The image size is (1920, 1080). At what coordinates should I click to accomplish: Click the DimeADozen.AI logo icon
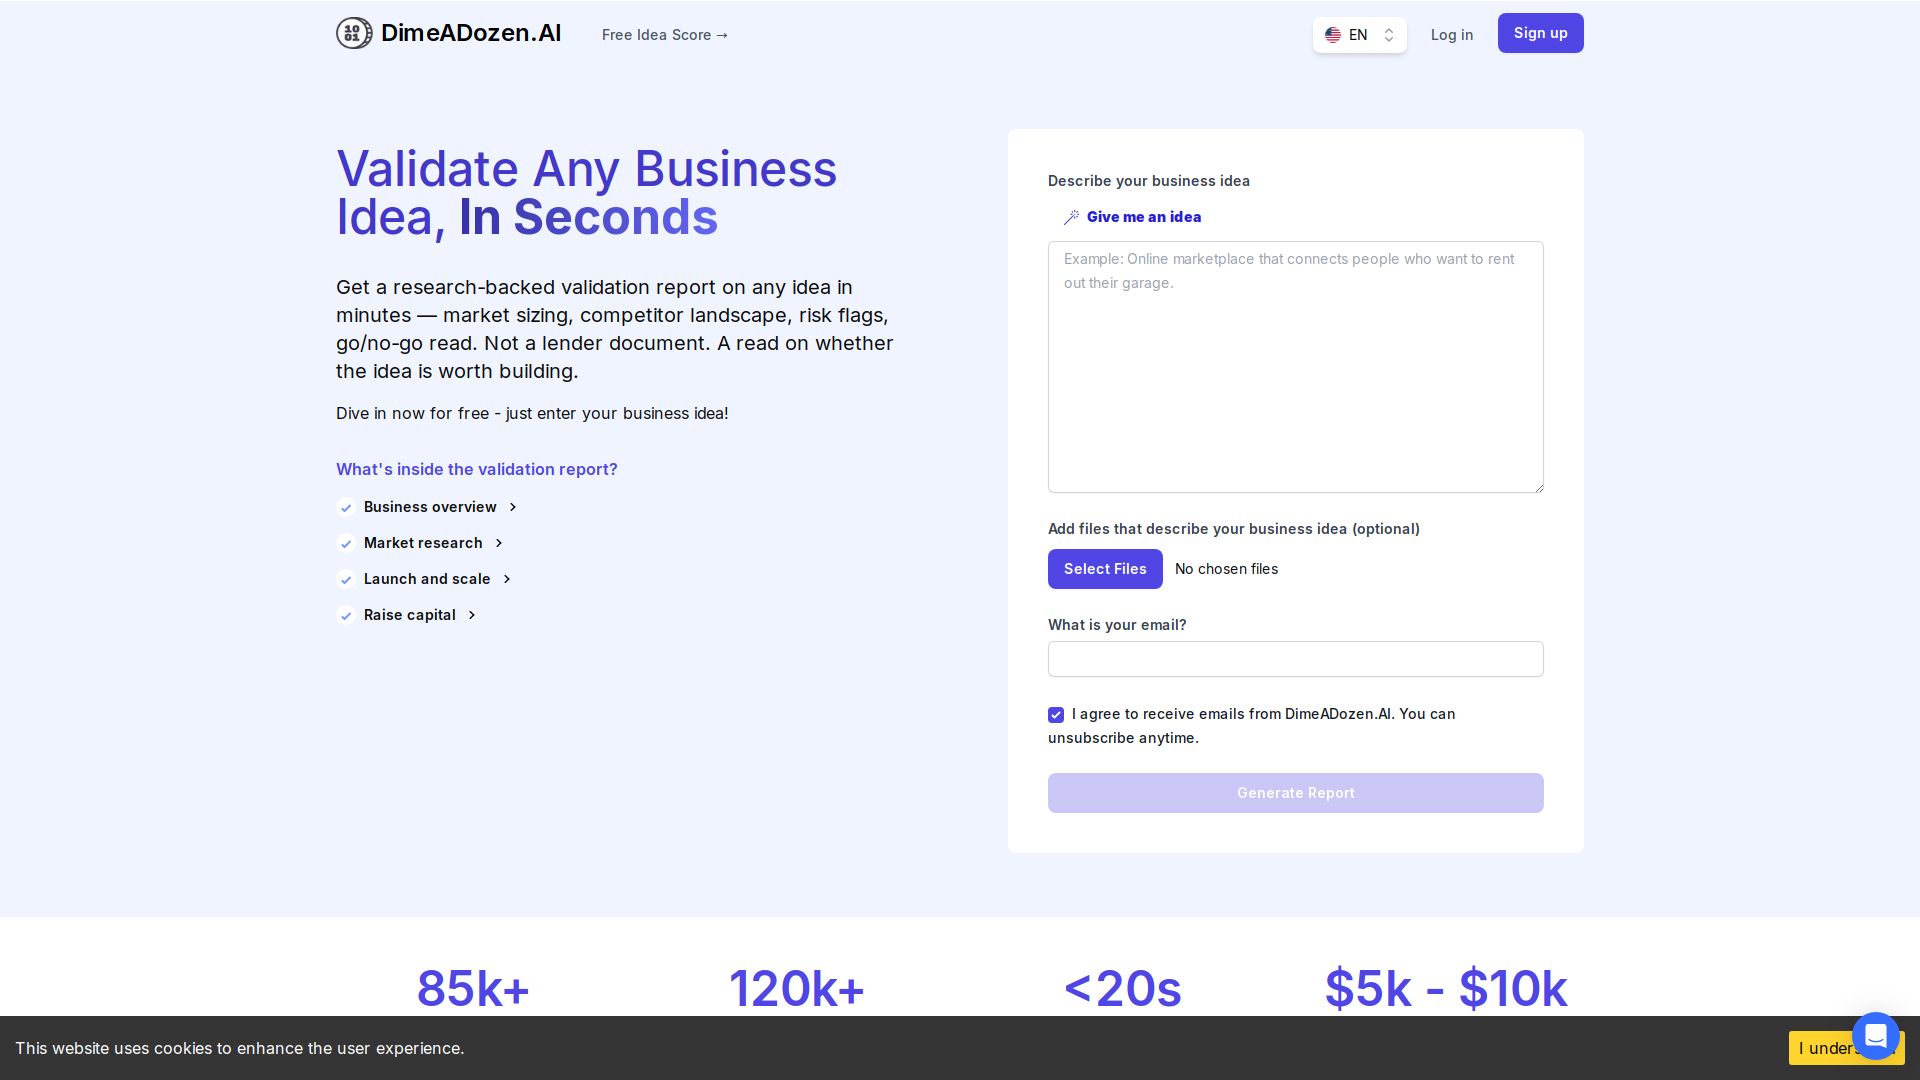coord(354,33)
